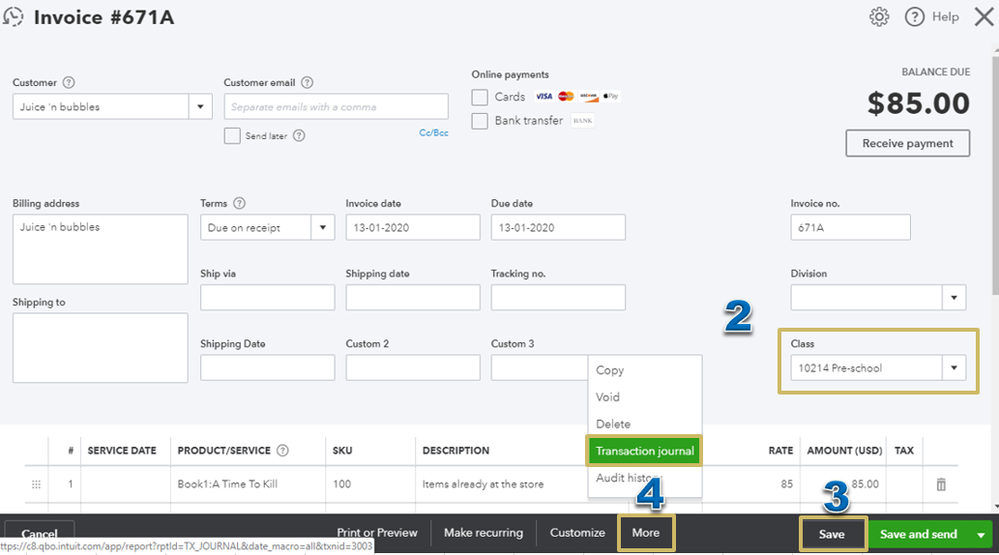This screenshot has width=999, height=555.
Task: Open the Cc/Bcc link
Action: click(433, 133)
